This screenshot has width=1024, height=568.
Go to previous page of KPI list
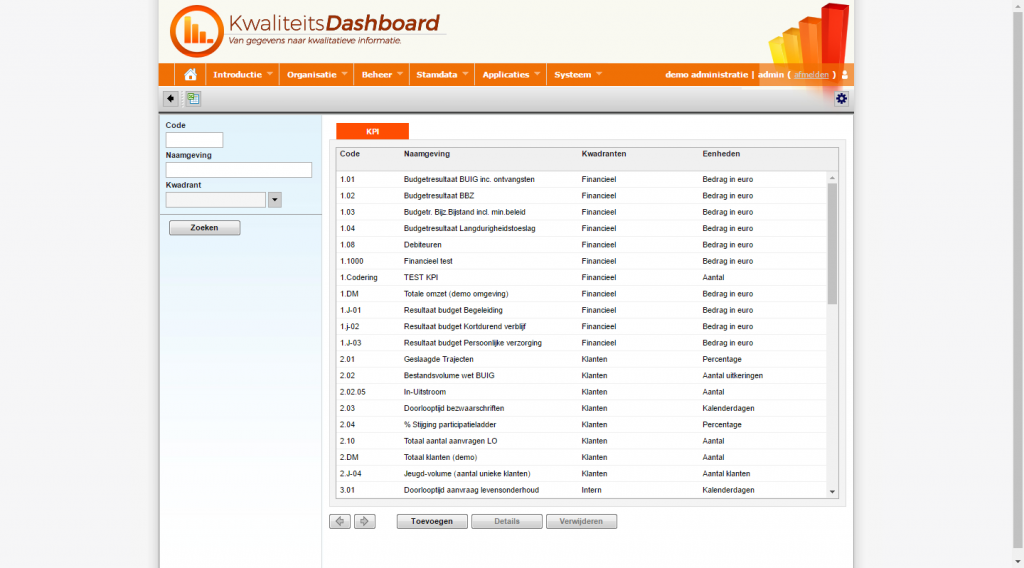[340, 521]
